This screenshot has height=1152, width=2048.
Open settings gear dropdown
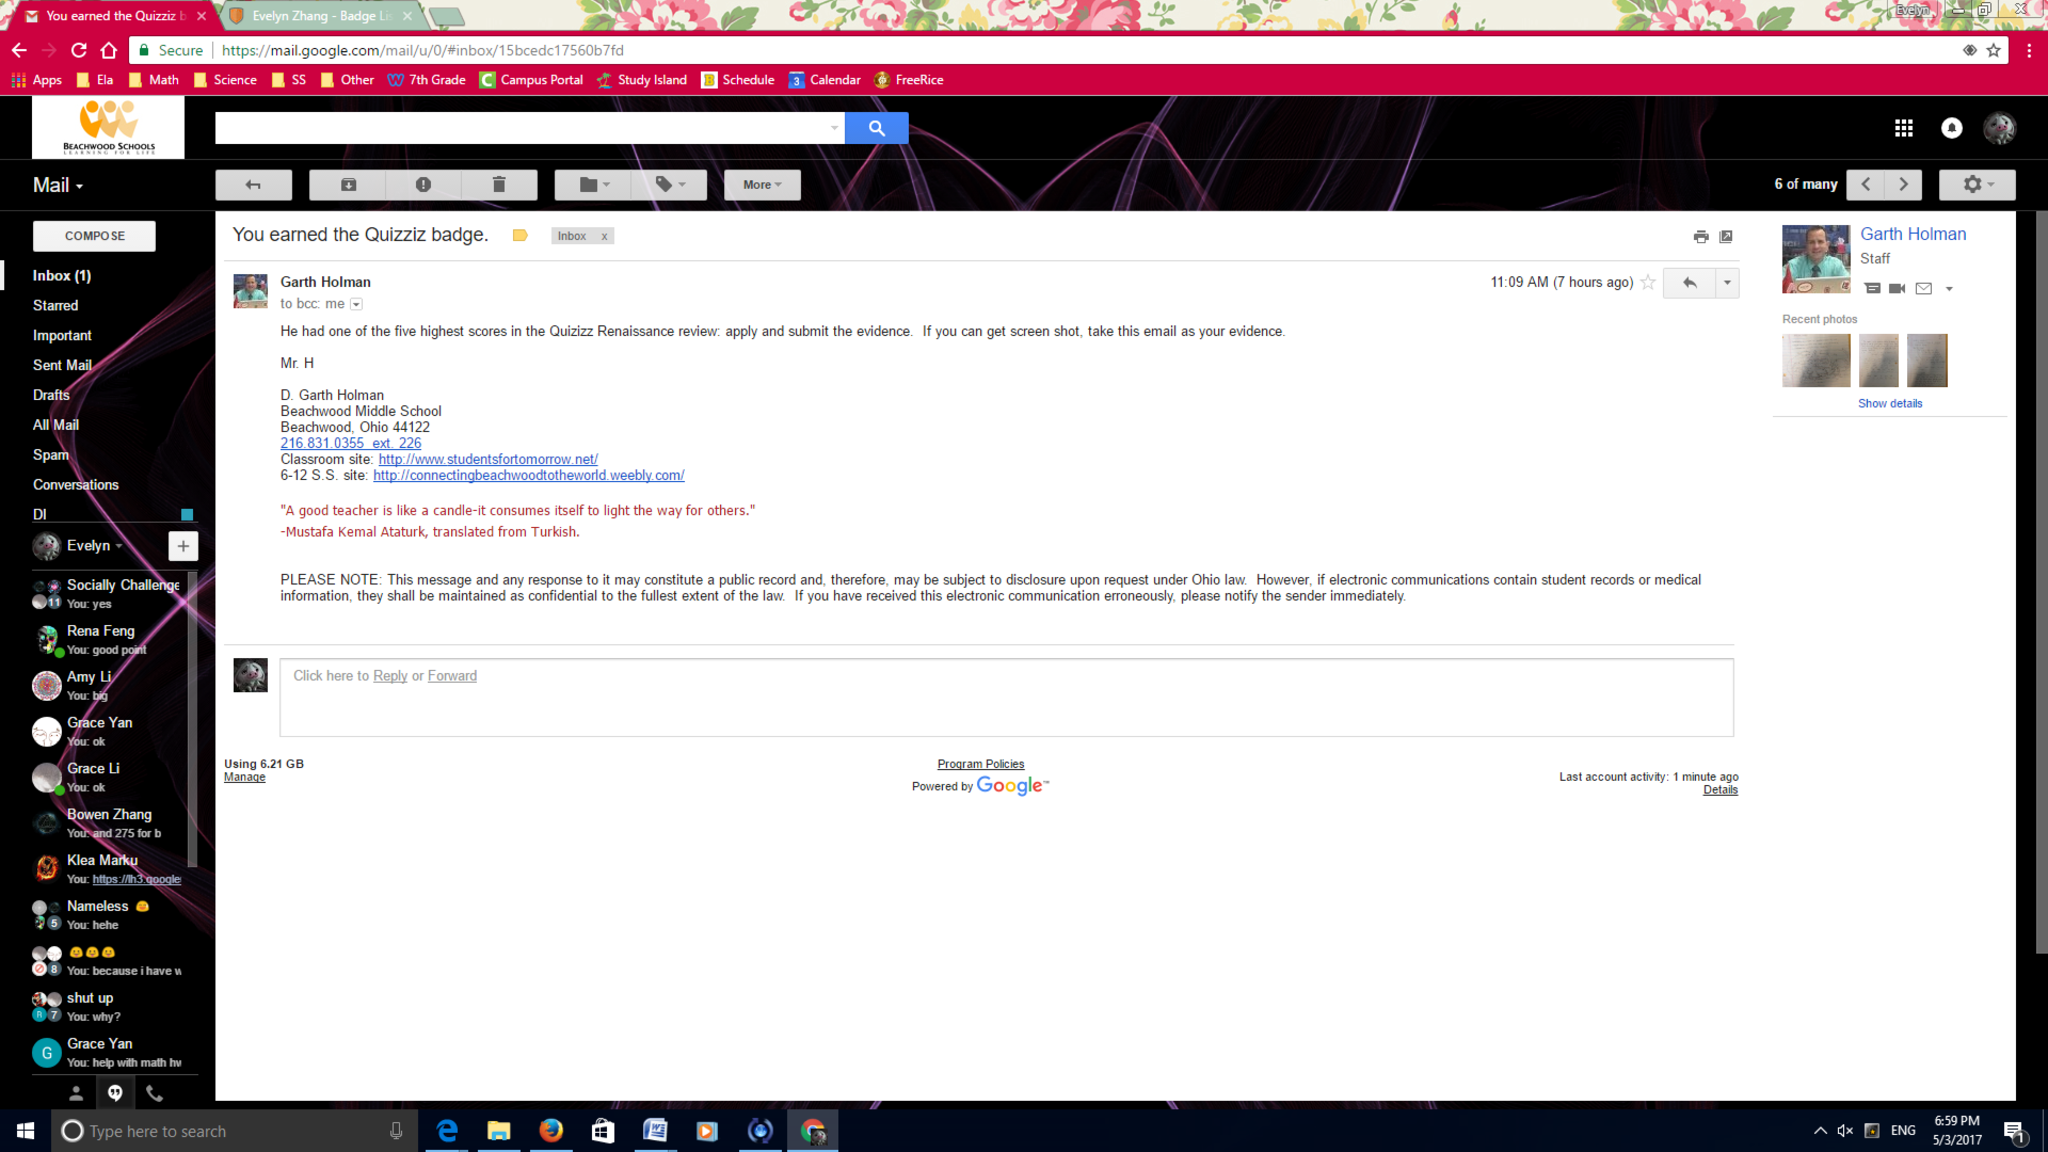[x=1976, y=185]
